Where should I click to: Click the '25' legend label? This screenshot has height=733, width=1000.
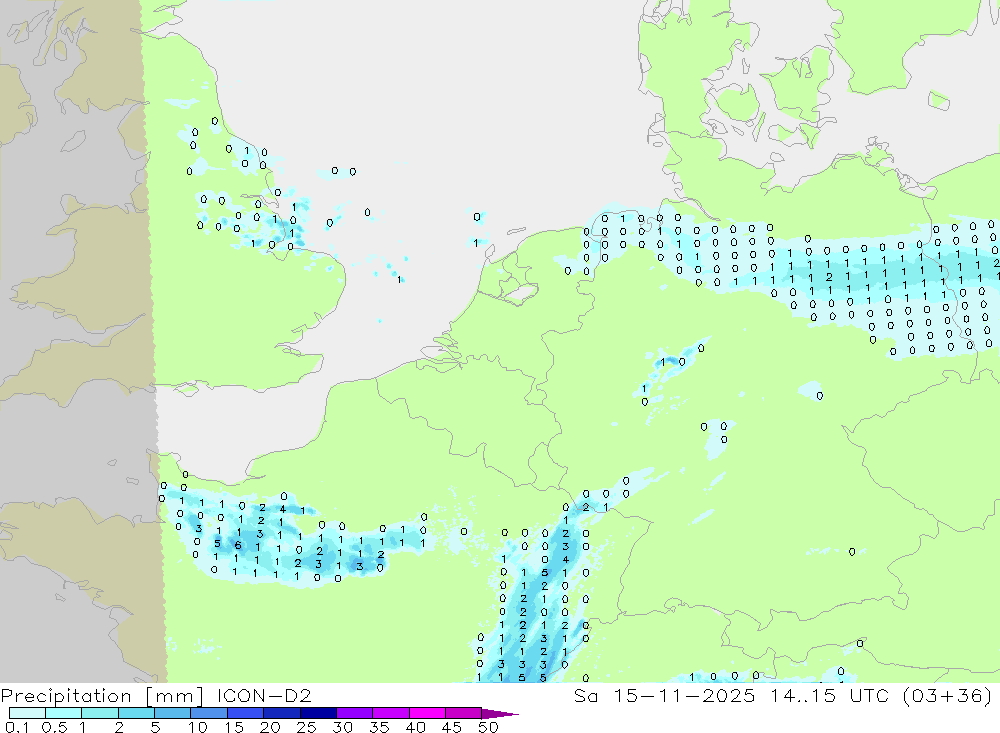(x=307, y=727)
